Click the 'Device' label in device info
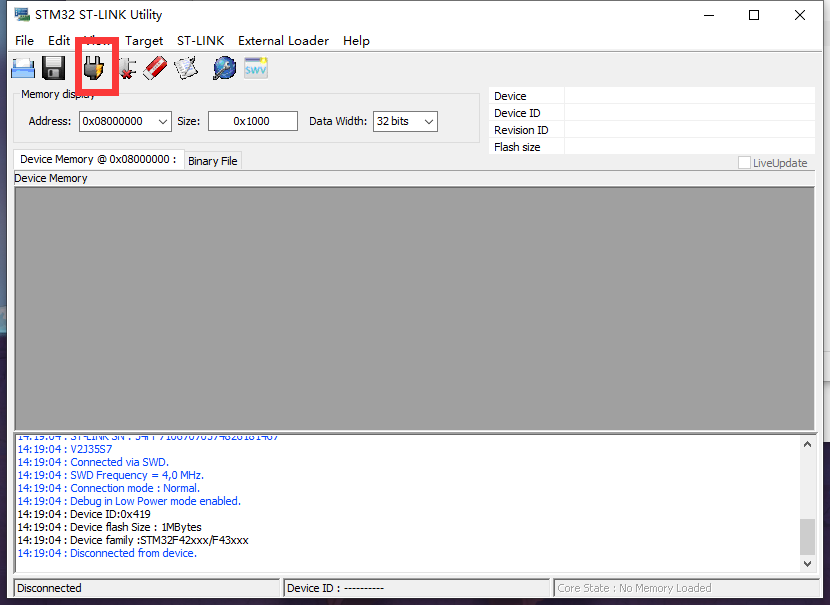Screen dimensions: 830x605 (x=510, y=96)
